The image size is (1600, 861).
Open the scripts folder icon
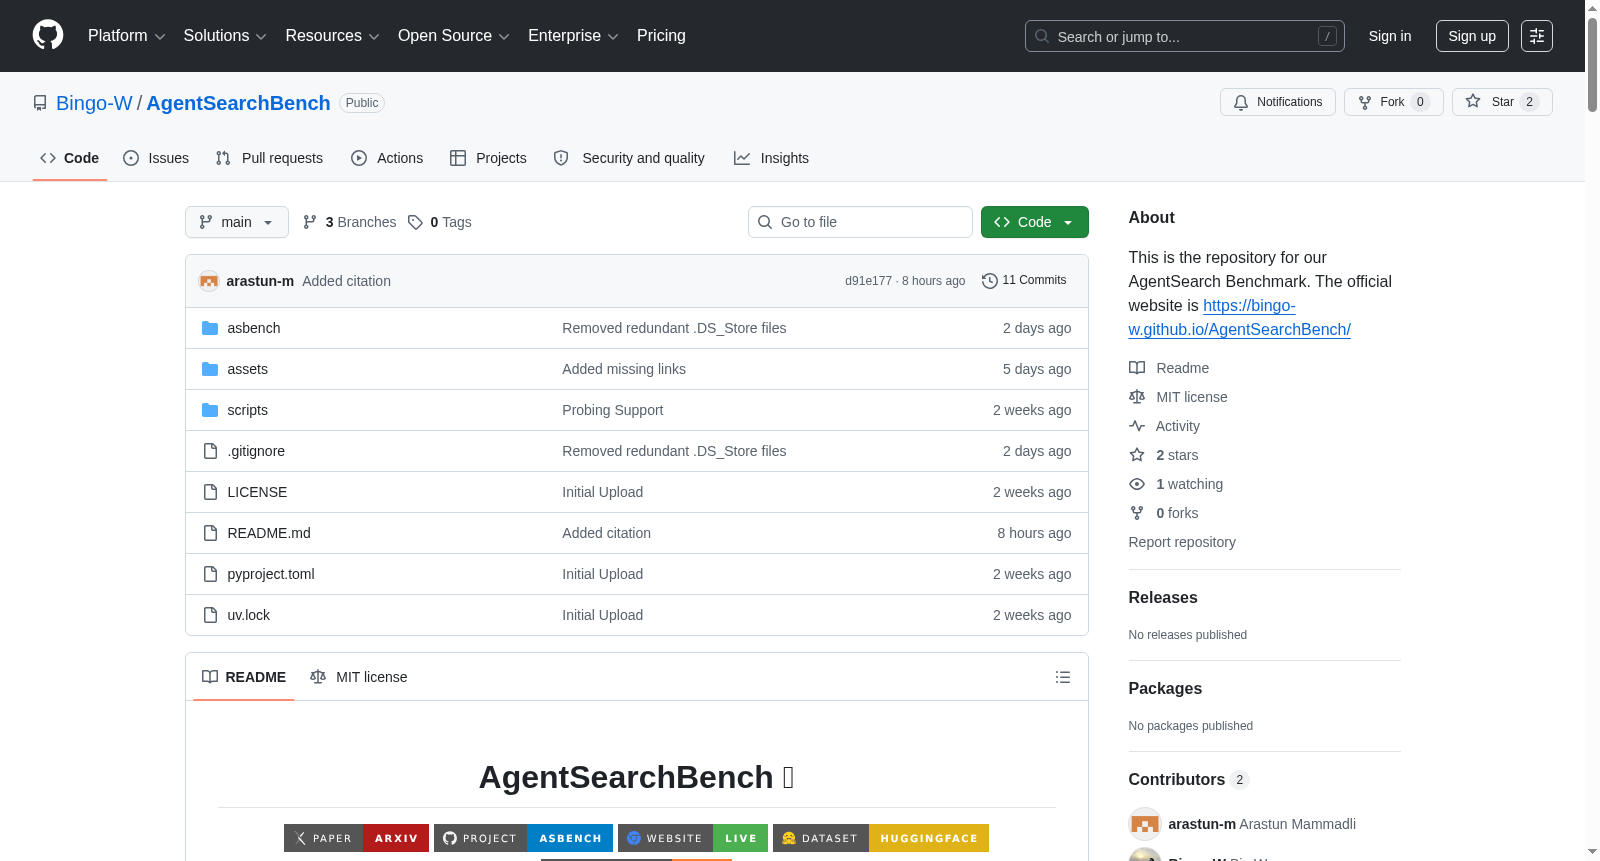pyautogui.click(x=210, y=410)
